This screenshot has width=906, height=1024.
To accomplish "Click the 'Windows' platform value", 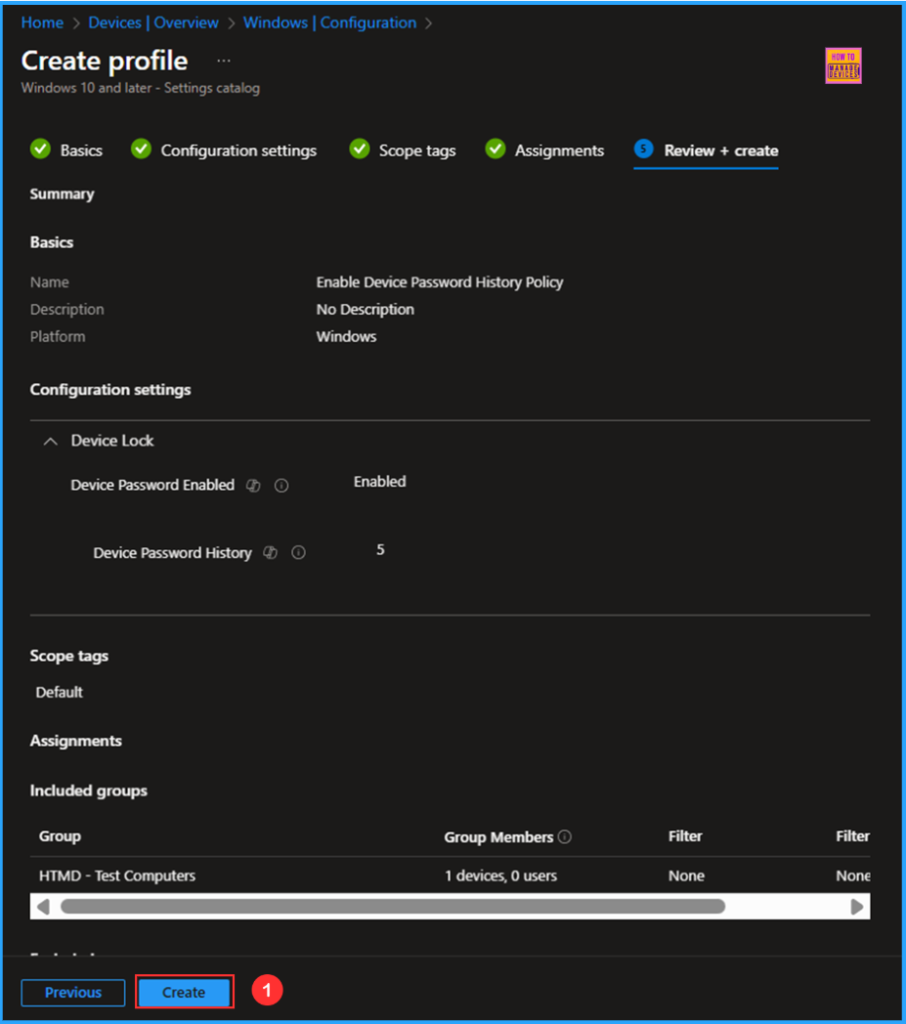I will pyautogui.click(x=346, y=337).
